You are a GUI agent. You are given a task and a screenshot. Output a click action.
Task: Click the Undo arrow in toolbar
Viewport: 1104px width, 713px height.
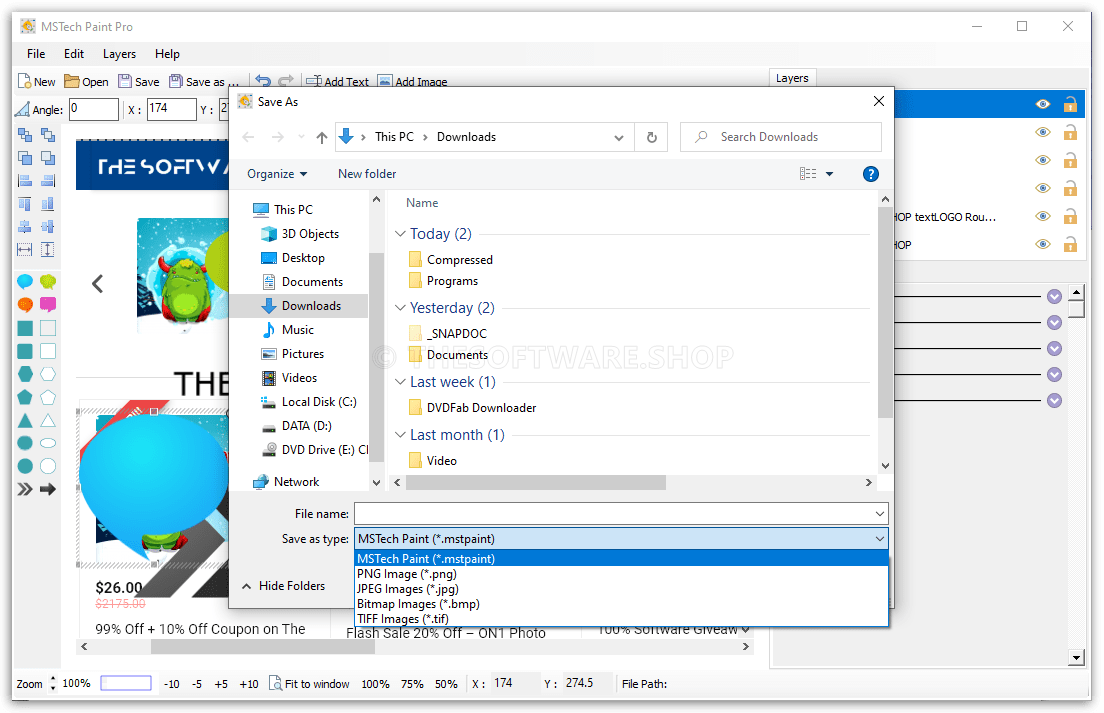(263, 82)
